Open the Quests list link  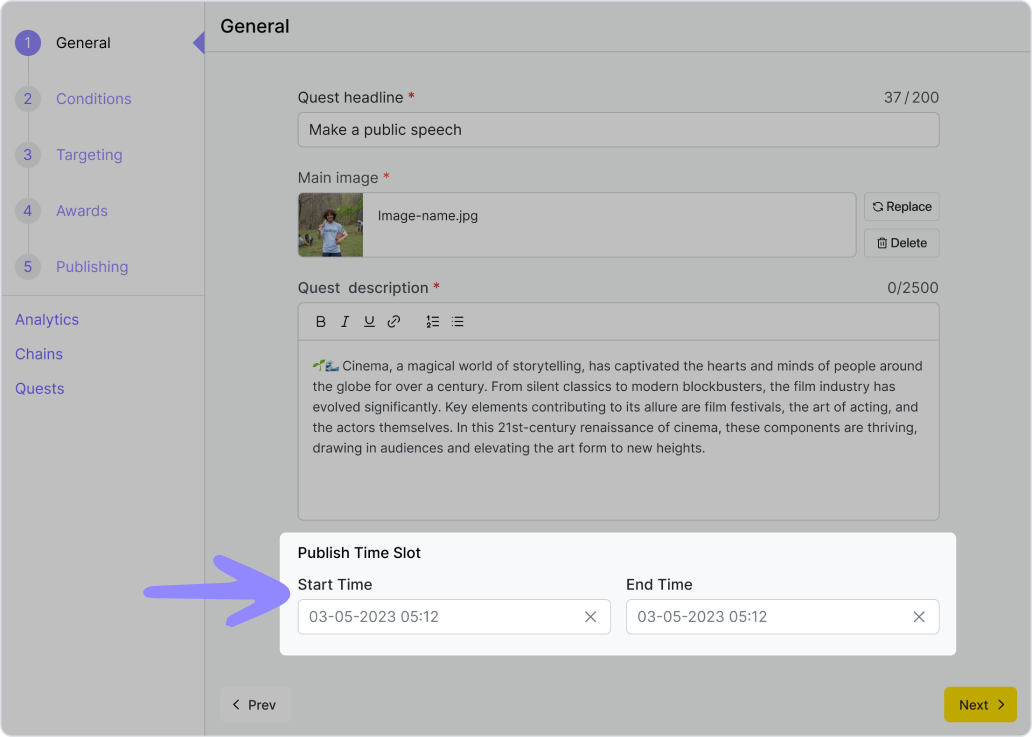click(40, 389)
